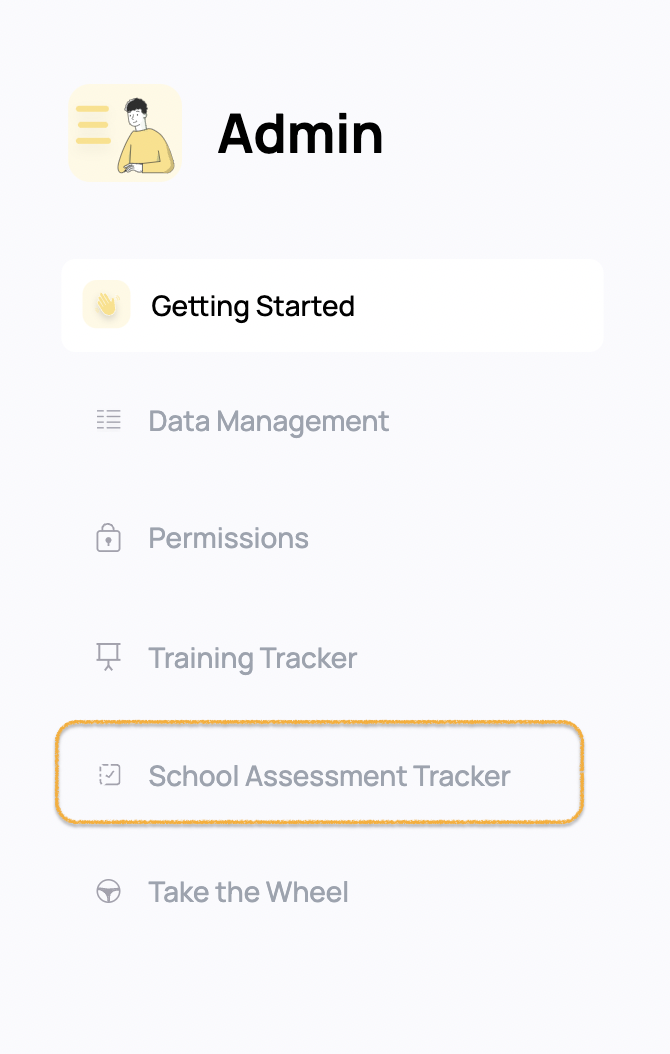
Task: Click the Training Tracker presentation board icon
Action: [x=108, y=657]
